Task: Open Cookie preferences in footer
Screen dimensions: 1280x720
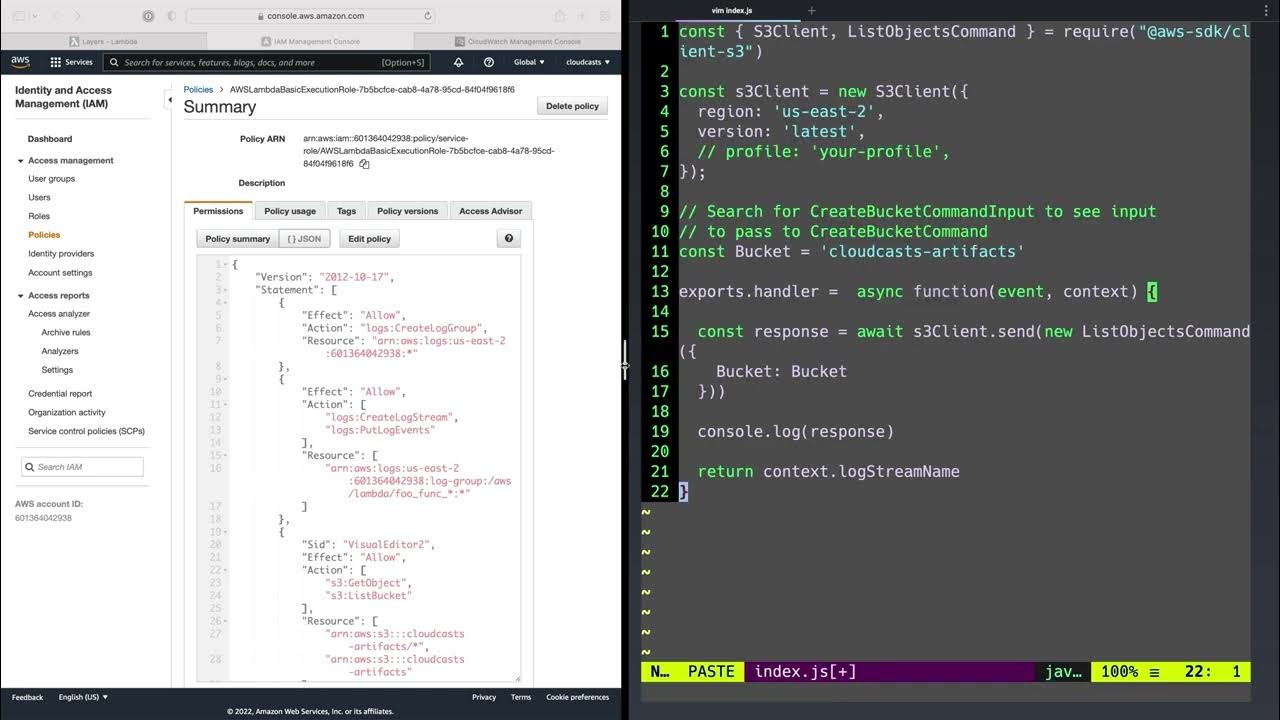Action: pyautogui.click(x=577, y=697)
